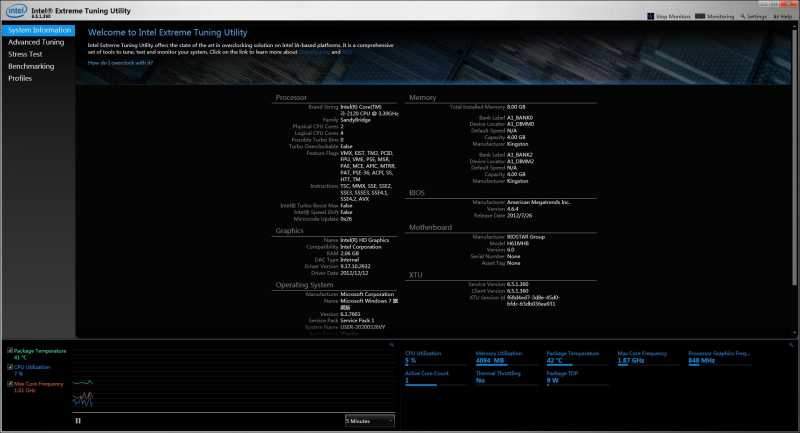Click wrench icon on the graph panel corner
800x433 pixels.
(x=389, y=344)
